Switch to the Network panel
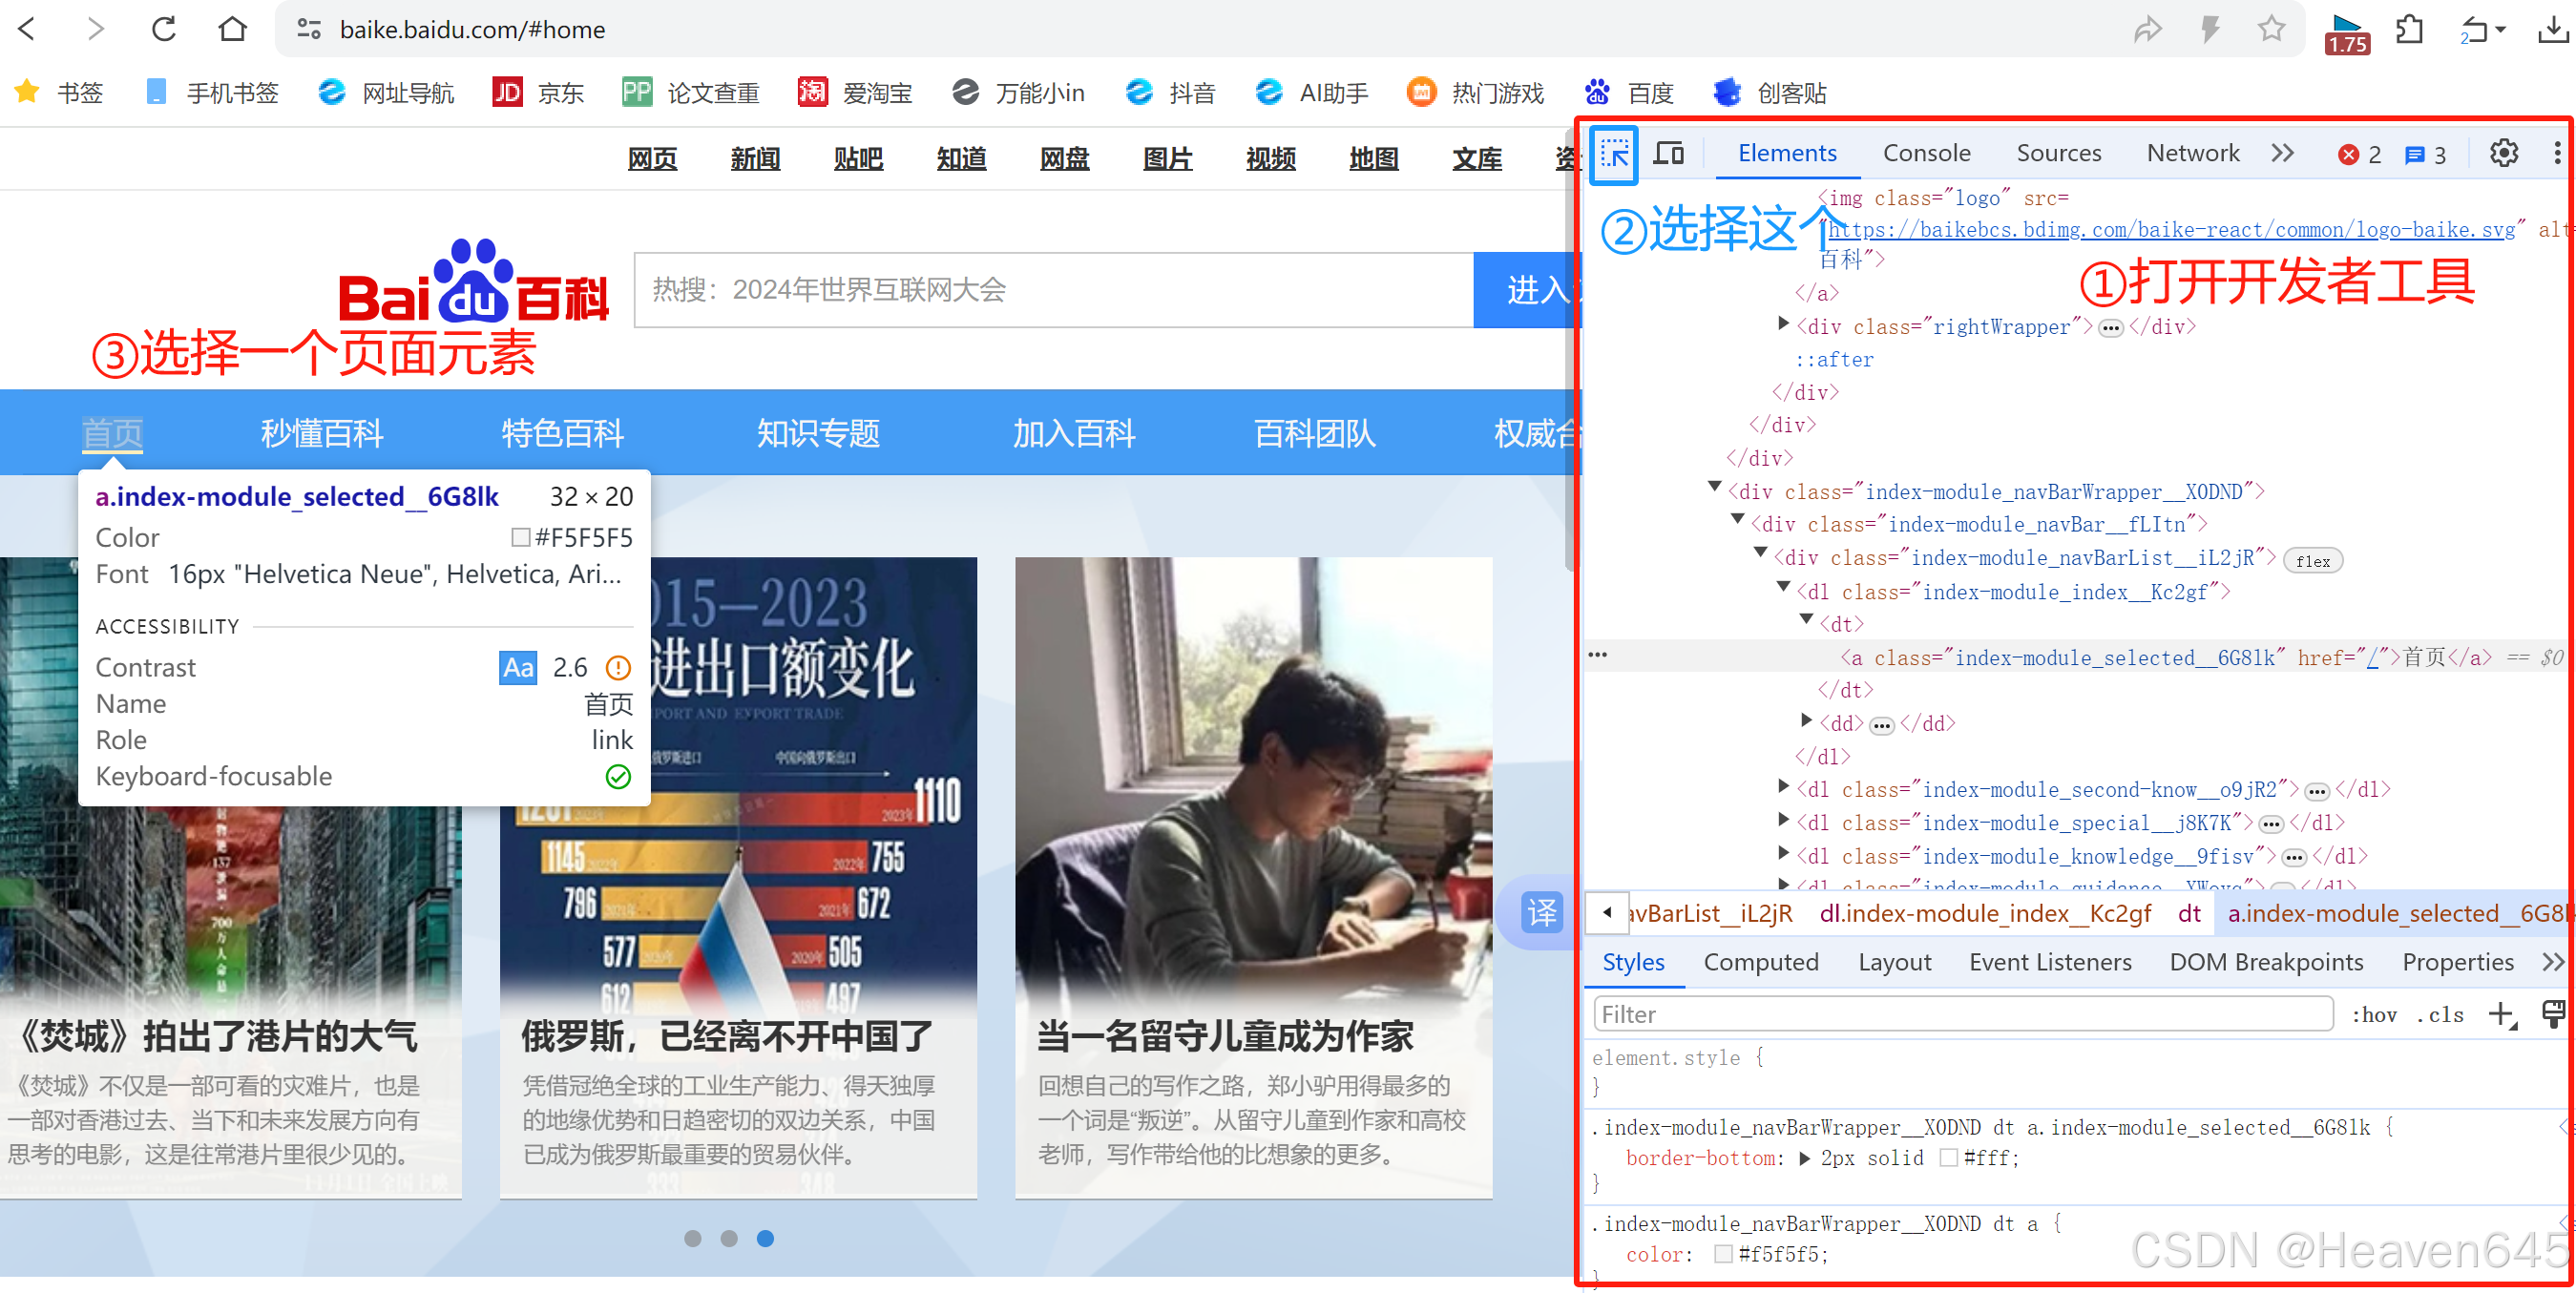Viewport: 2576px width, 1293px height. pyautogui.click(x=2192, y=152)
